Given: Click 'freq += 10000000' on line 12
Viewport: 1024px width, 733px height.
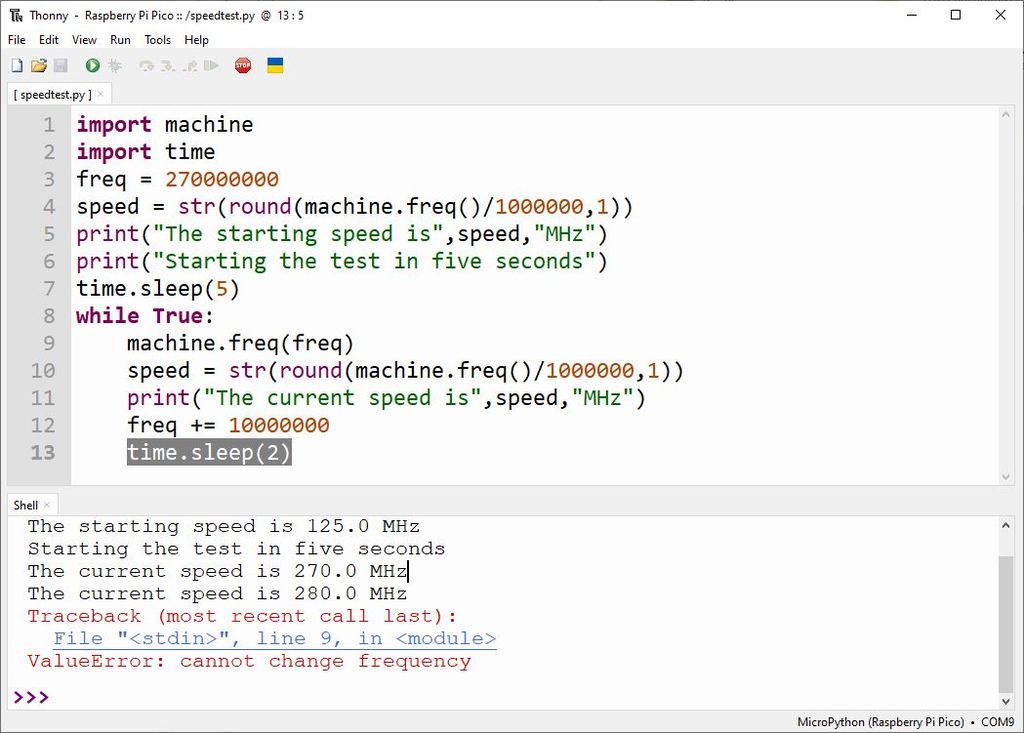Looking at the screenshot, I should [x=228, y=425].
